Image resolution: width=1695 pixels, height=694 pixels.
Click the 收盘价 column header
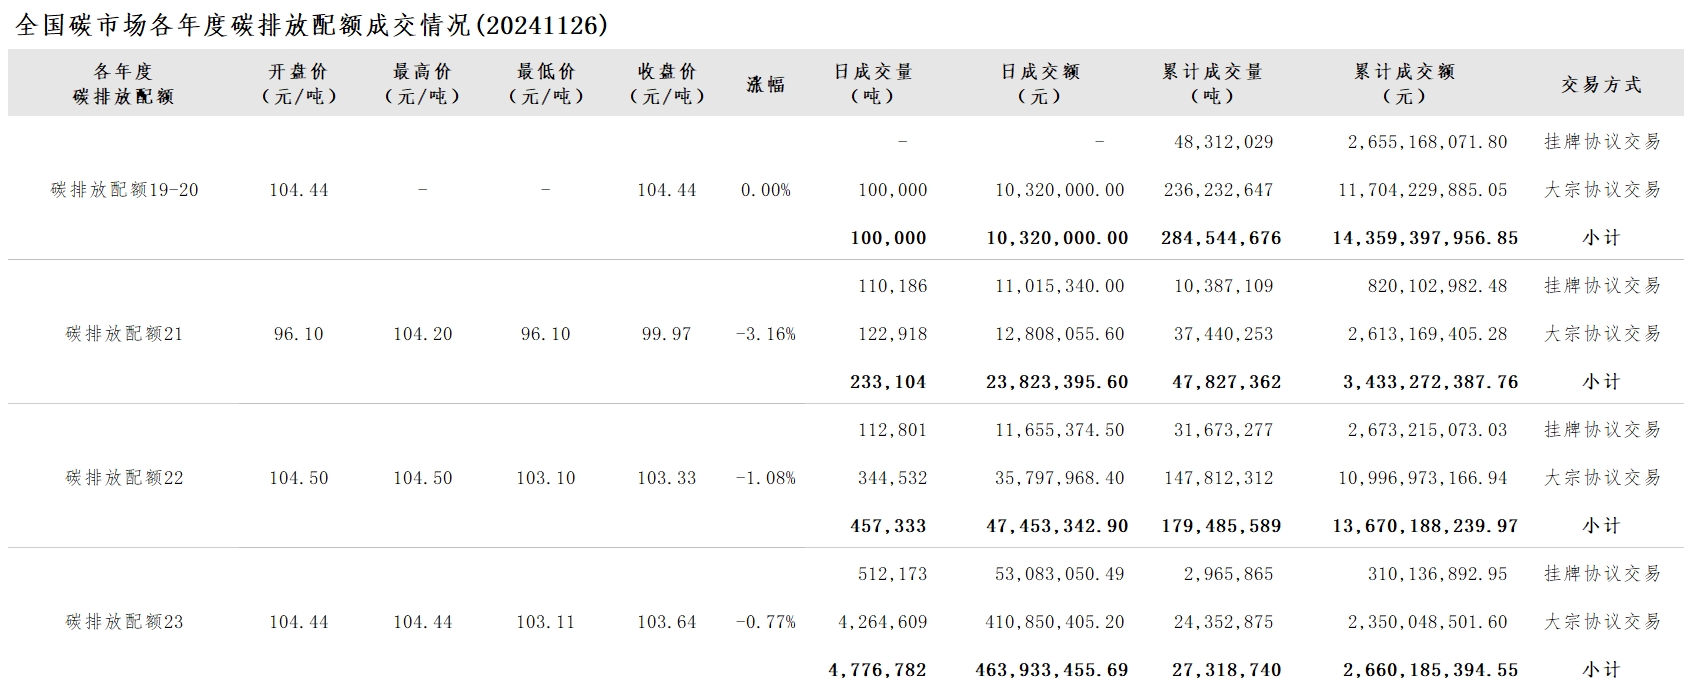coord(668,84)
